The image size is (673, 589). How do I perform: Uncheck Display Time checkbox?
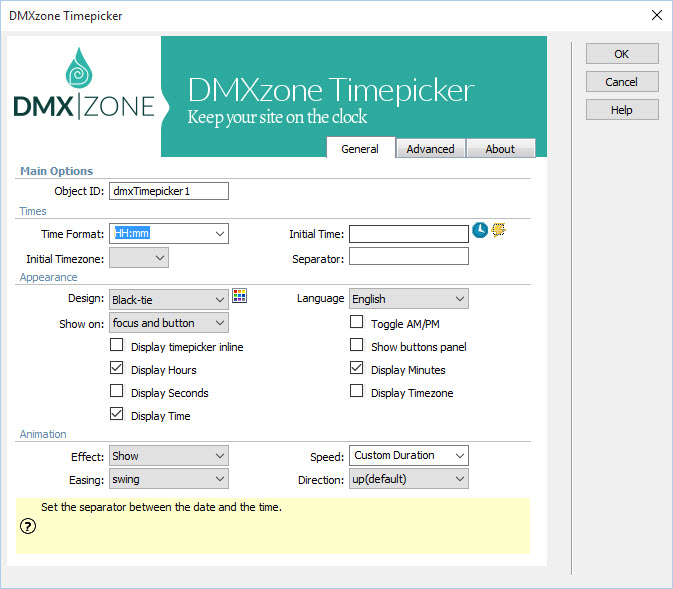(x=117, y=414)
